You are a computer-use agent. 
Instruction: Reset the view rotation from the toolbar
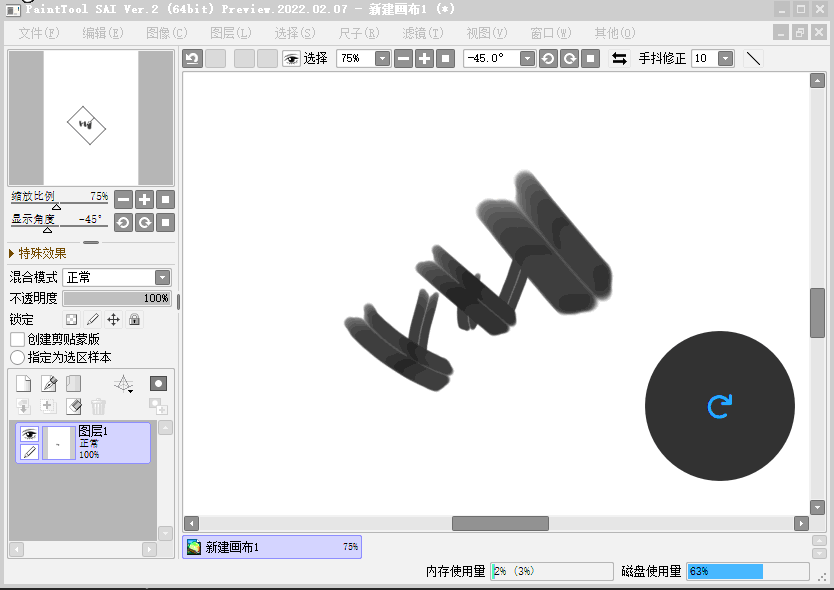(x=590, y=59)
